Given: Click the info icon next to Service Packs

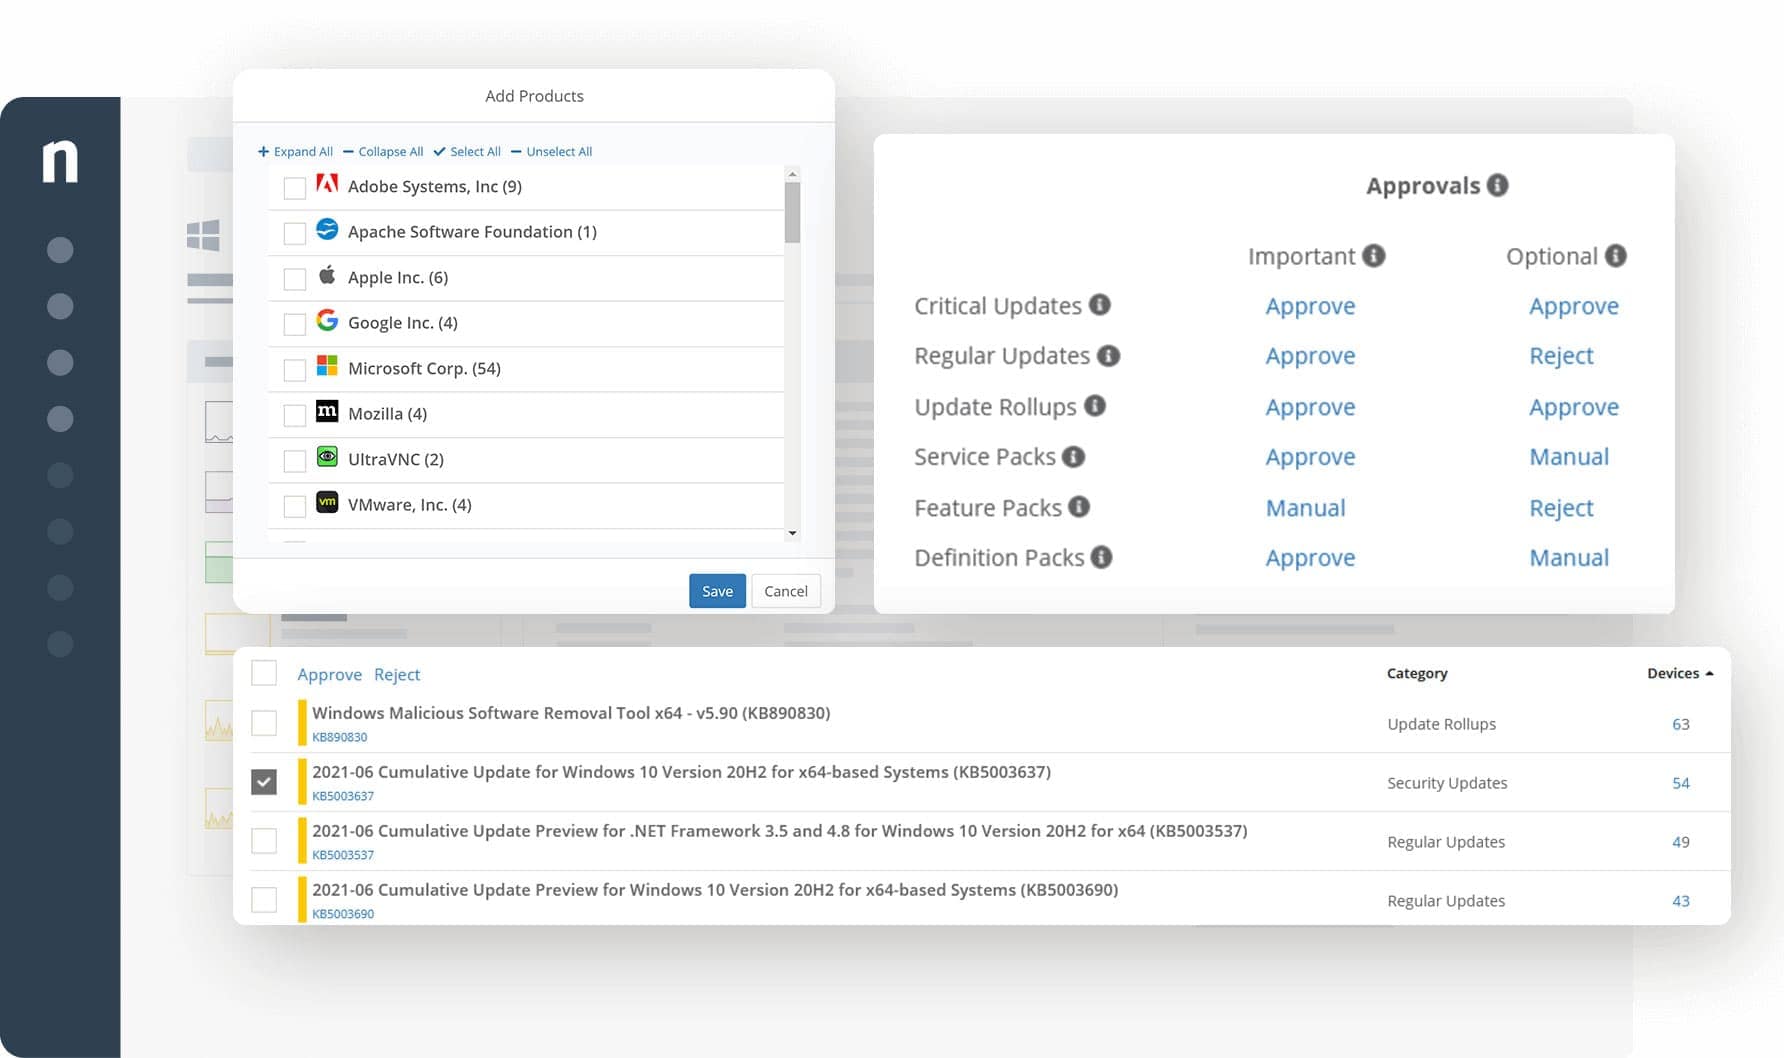Looking at the screenshot, I should point(1073,457).
